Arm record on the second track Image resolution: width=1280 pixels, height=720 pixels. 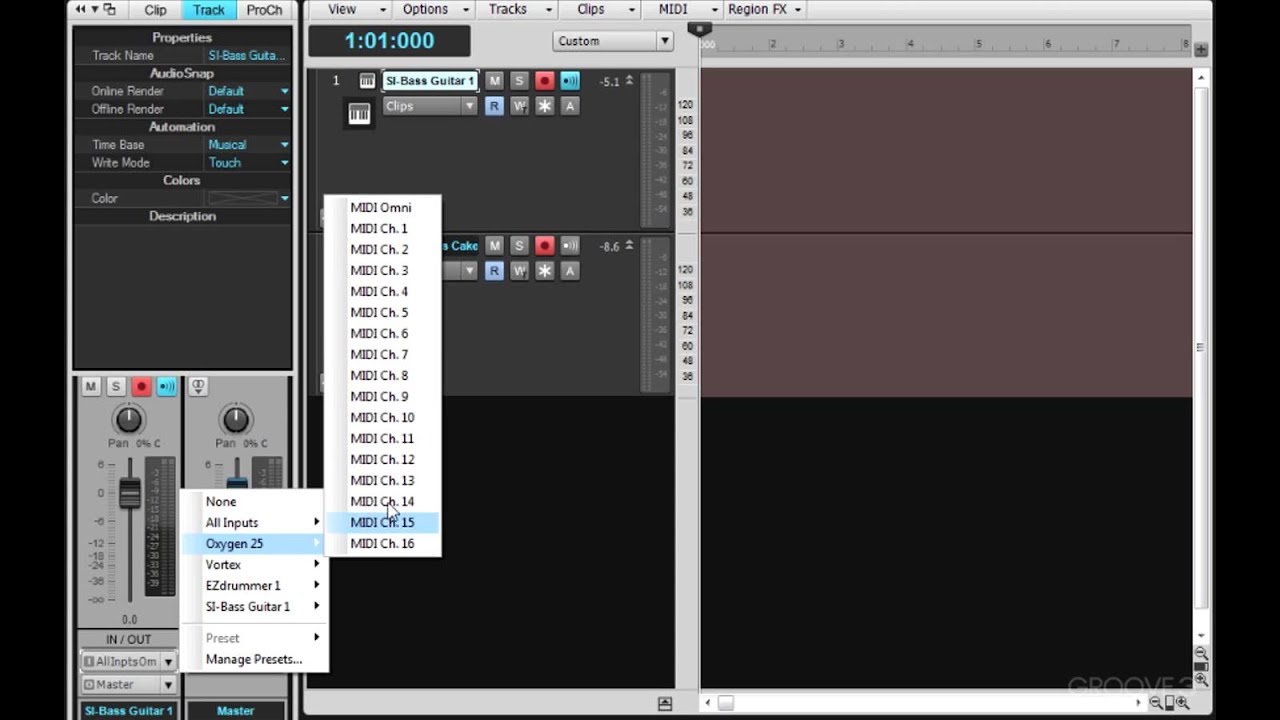pos(544,246)
